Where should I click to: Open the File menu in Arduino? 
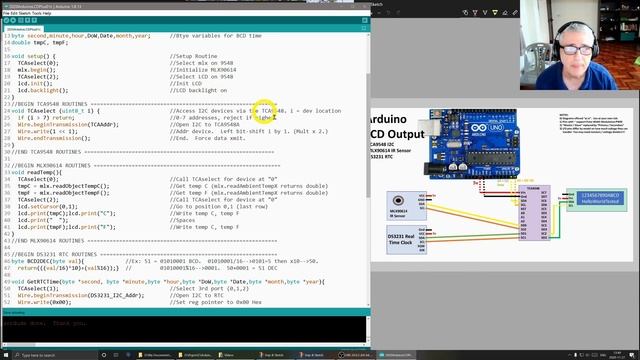tap(6, 13)
